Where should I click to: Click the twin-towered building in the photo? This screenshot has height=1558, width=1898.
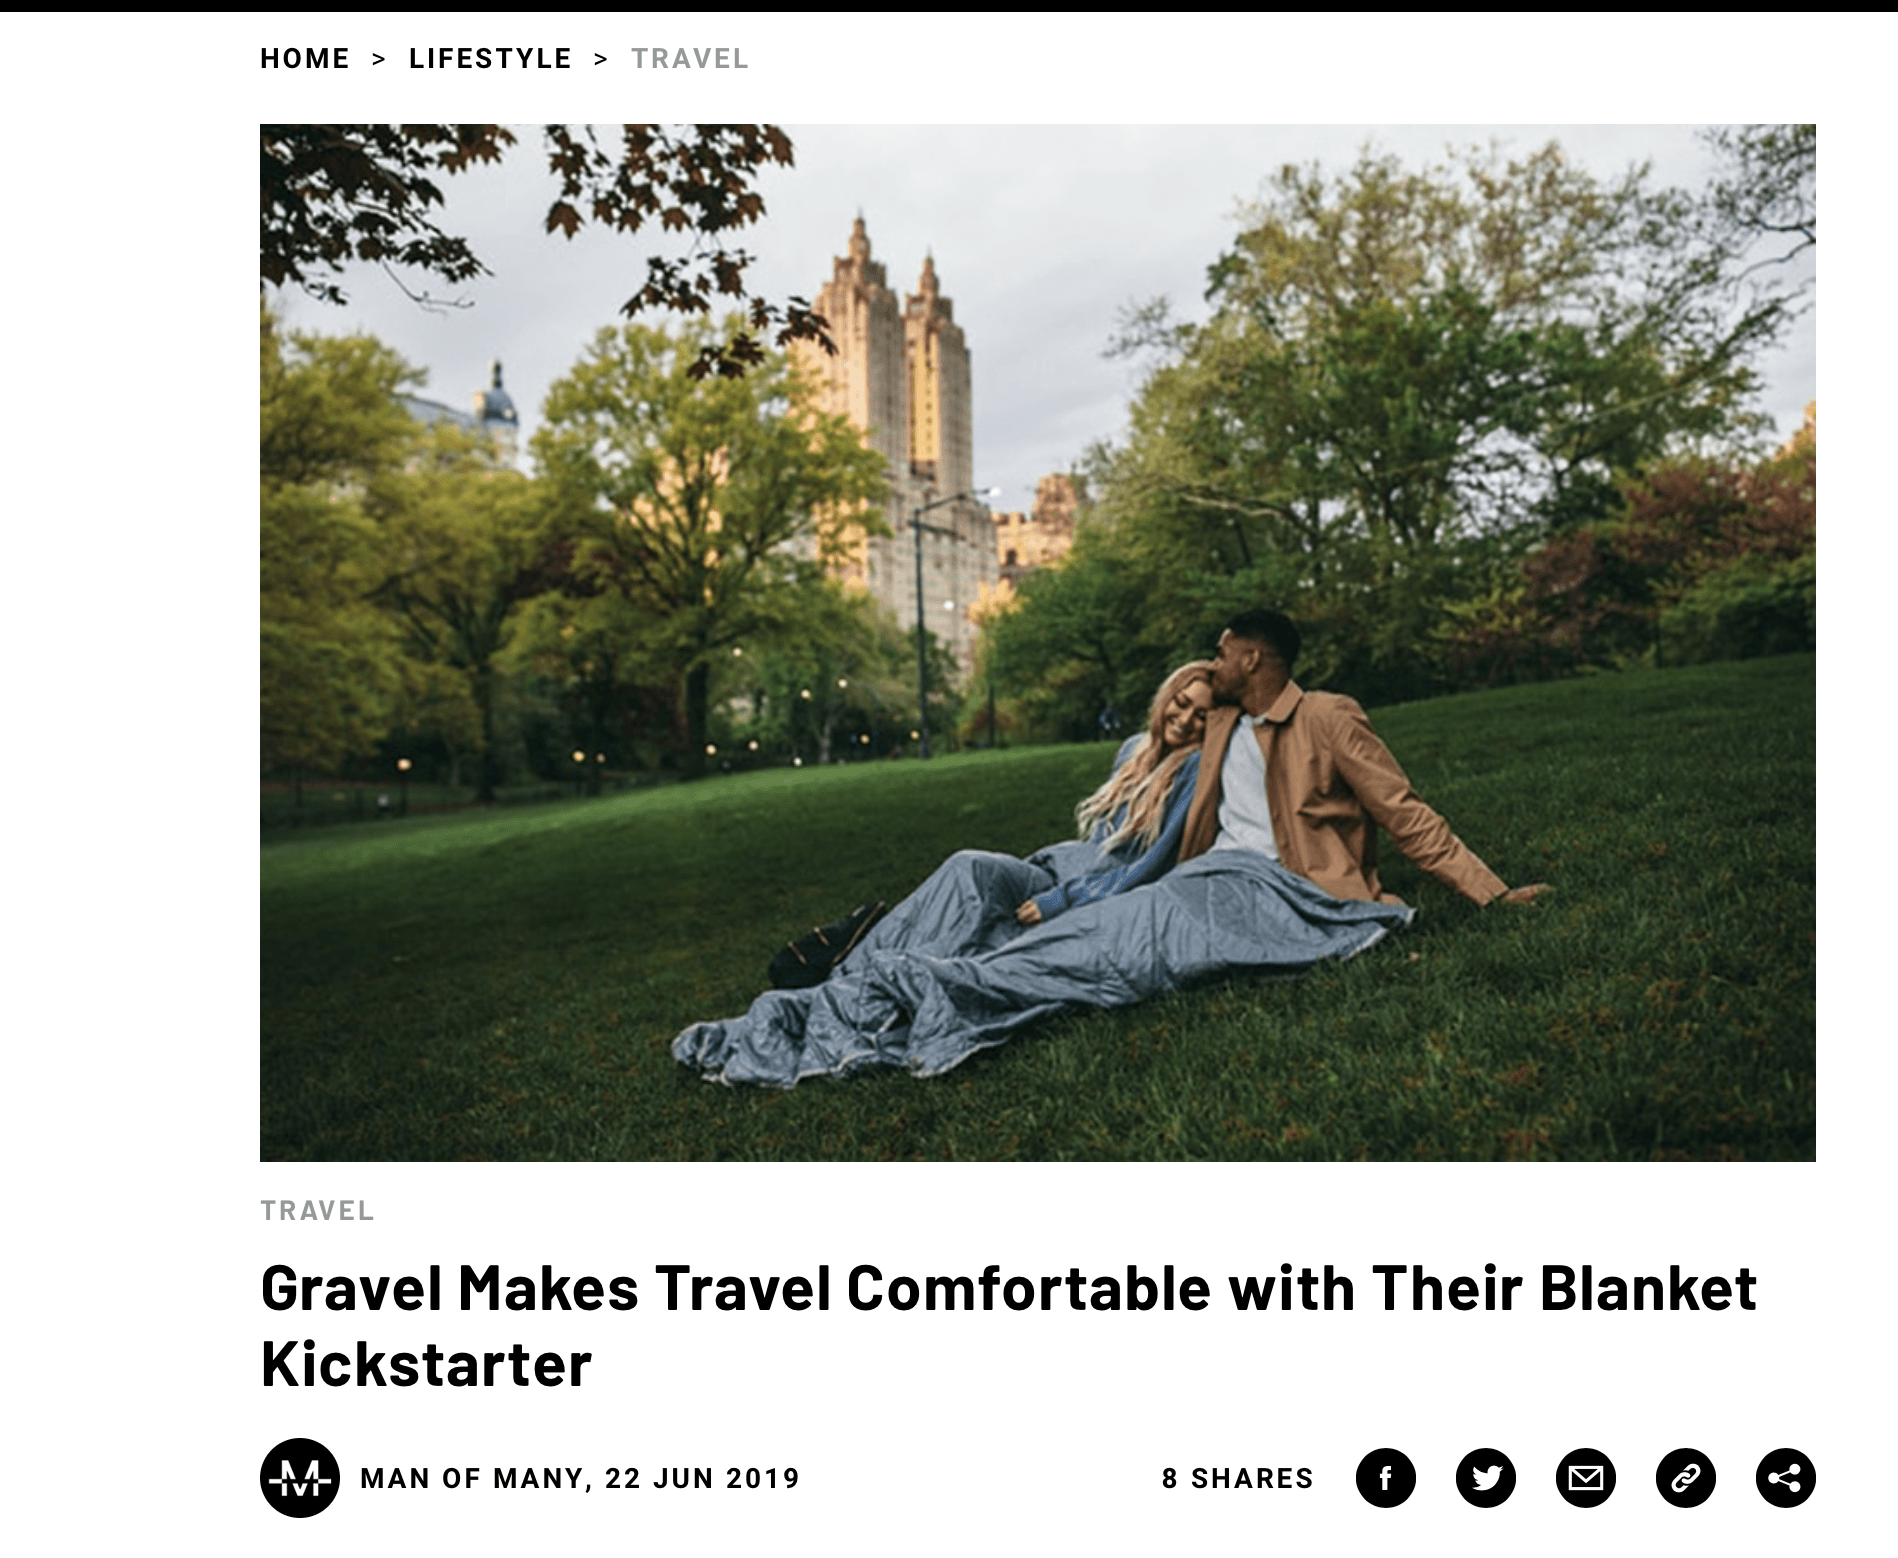pyautogui.click(x=895, y=400)
